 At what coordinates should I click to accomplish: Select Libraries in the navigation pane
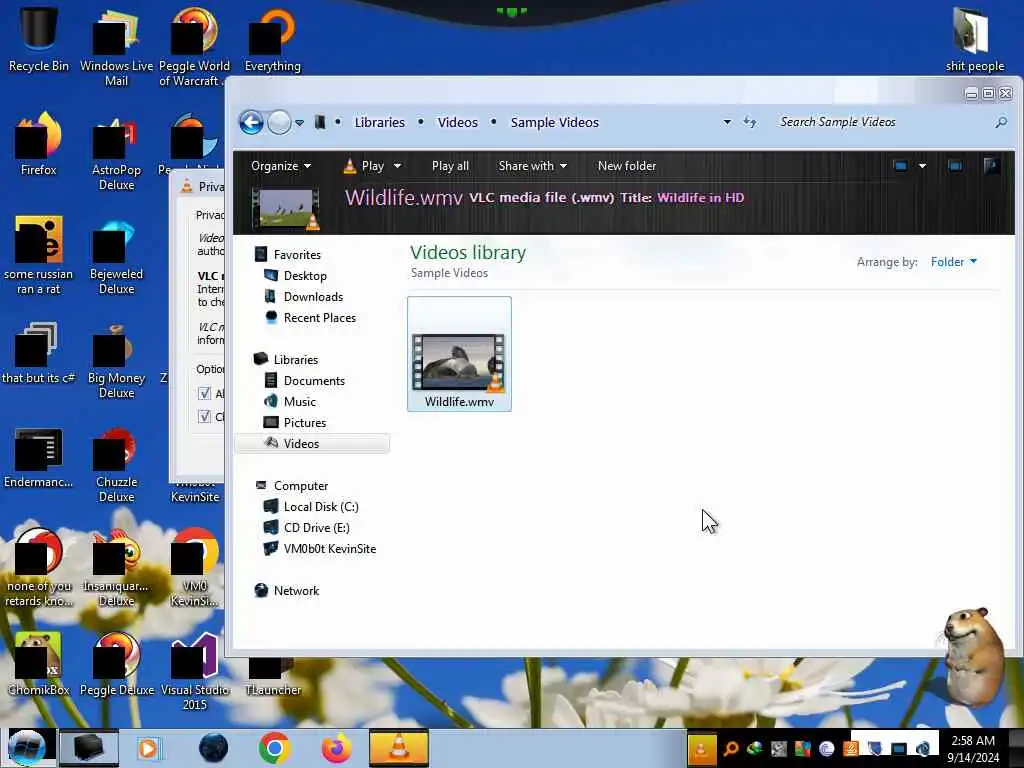[x=286, y=360]
